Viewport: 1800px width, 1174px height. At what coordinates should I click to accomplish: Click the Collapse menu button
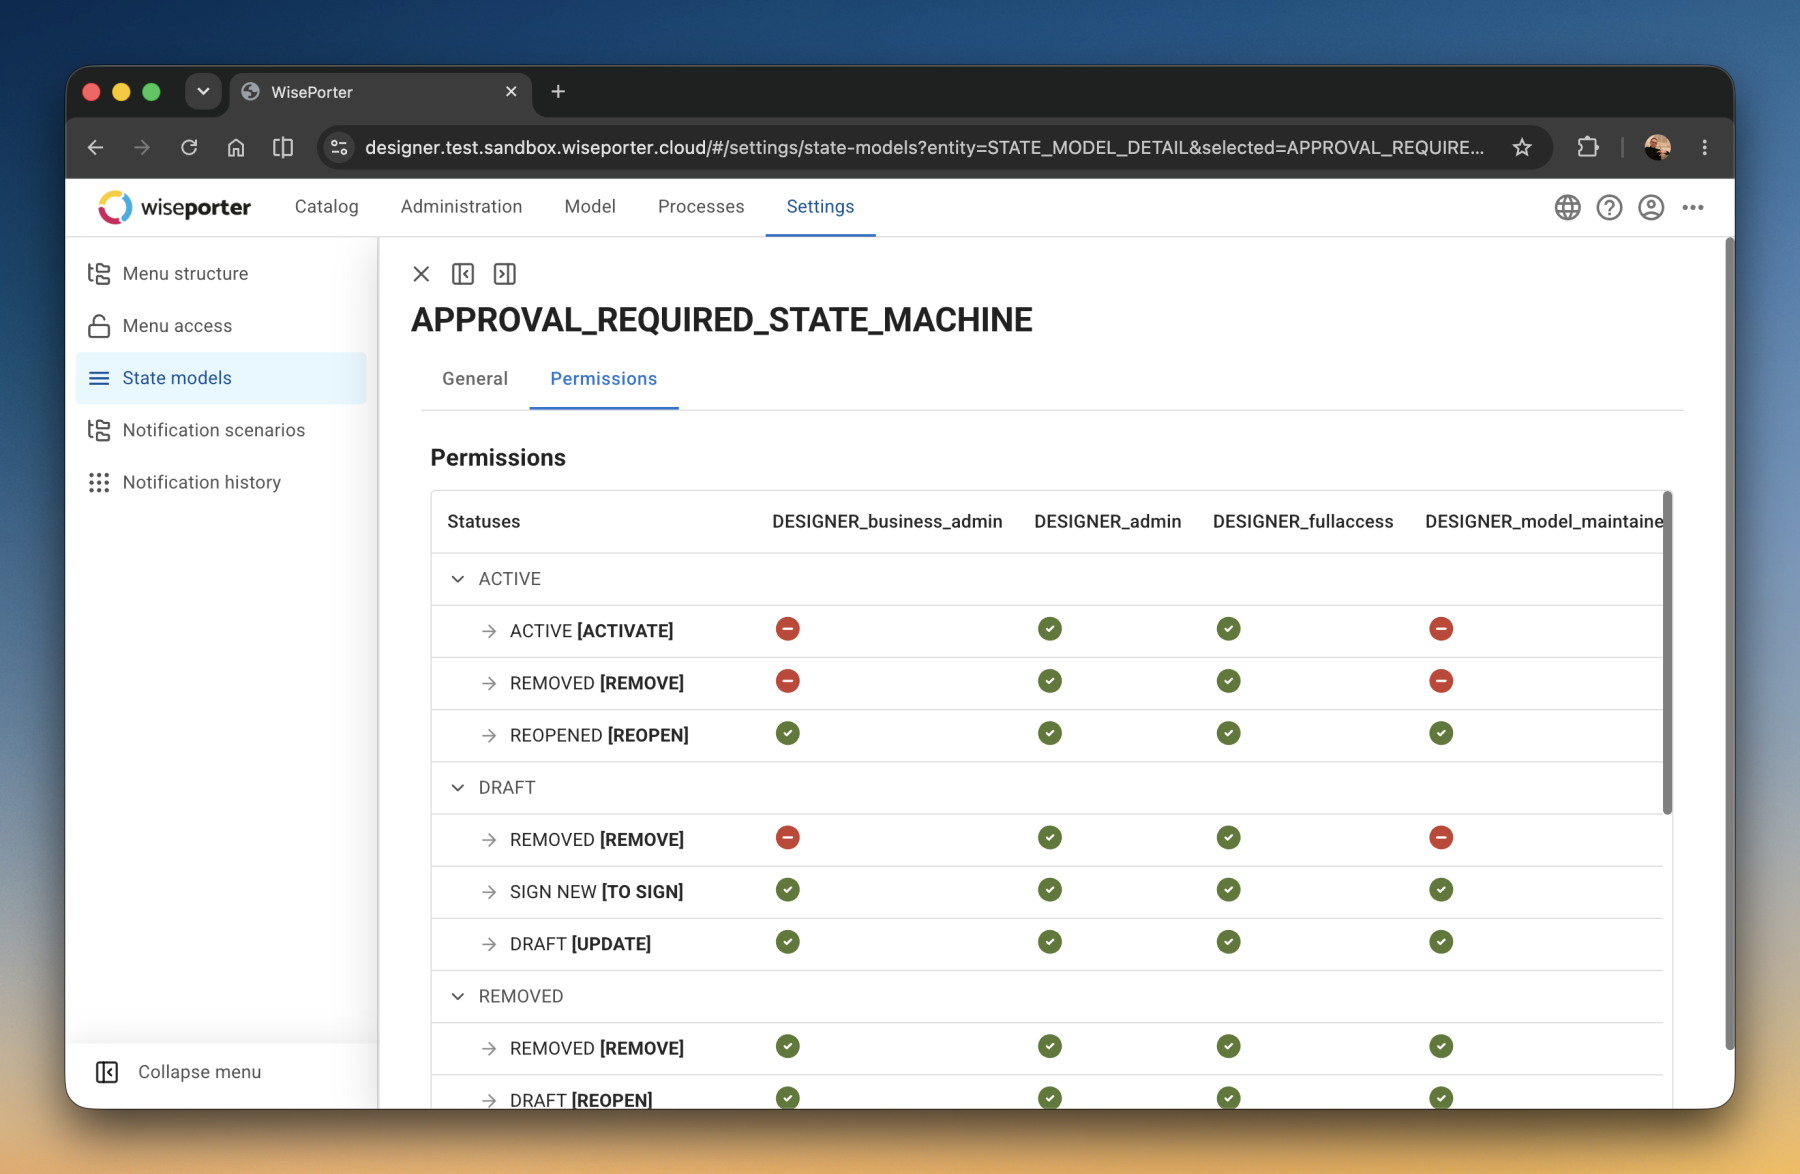178,1072
